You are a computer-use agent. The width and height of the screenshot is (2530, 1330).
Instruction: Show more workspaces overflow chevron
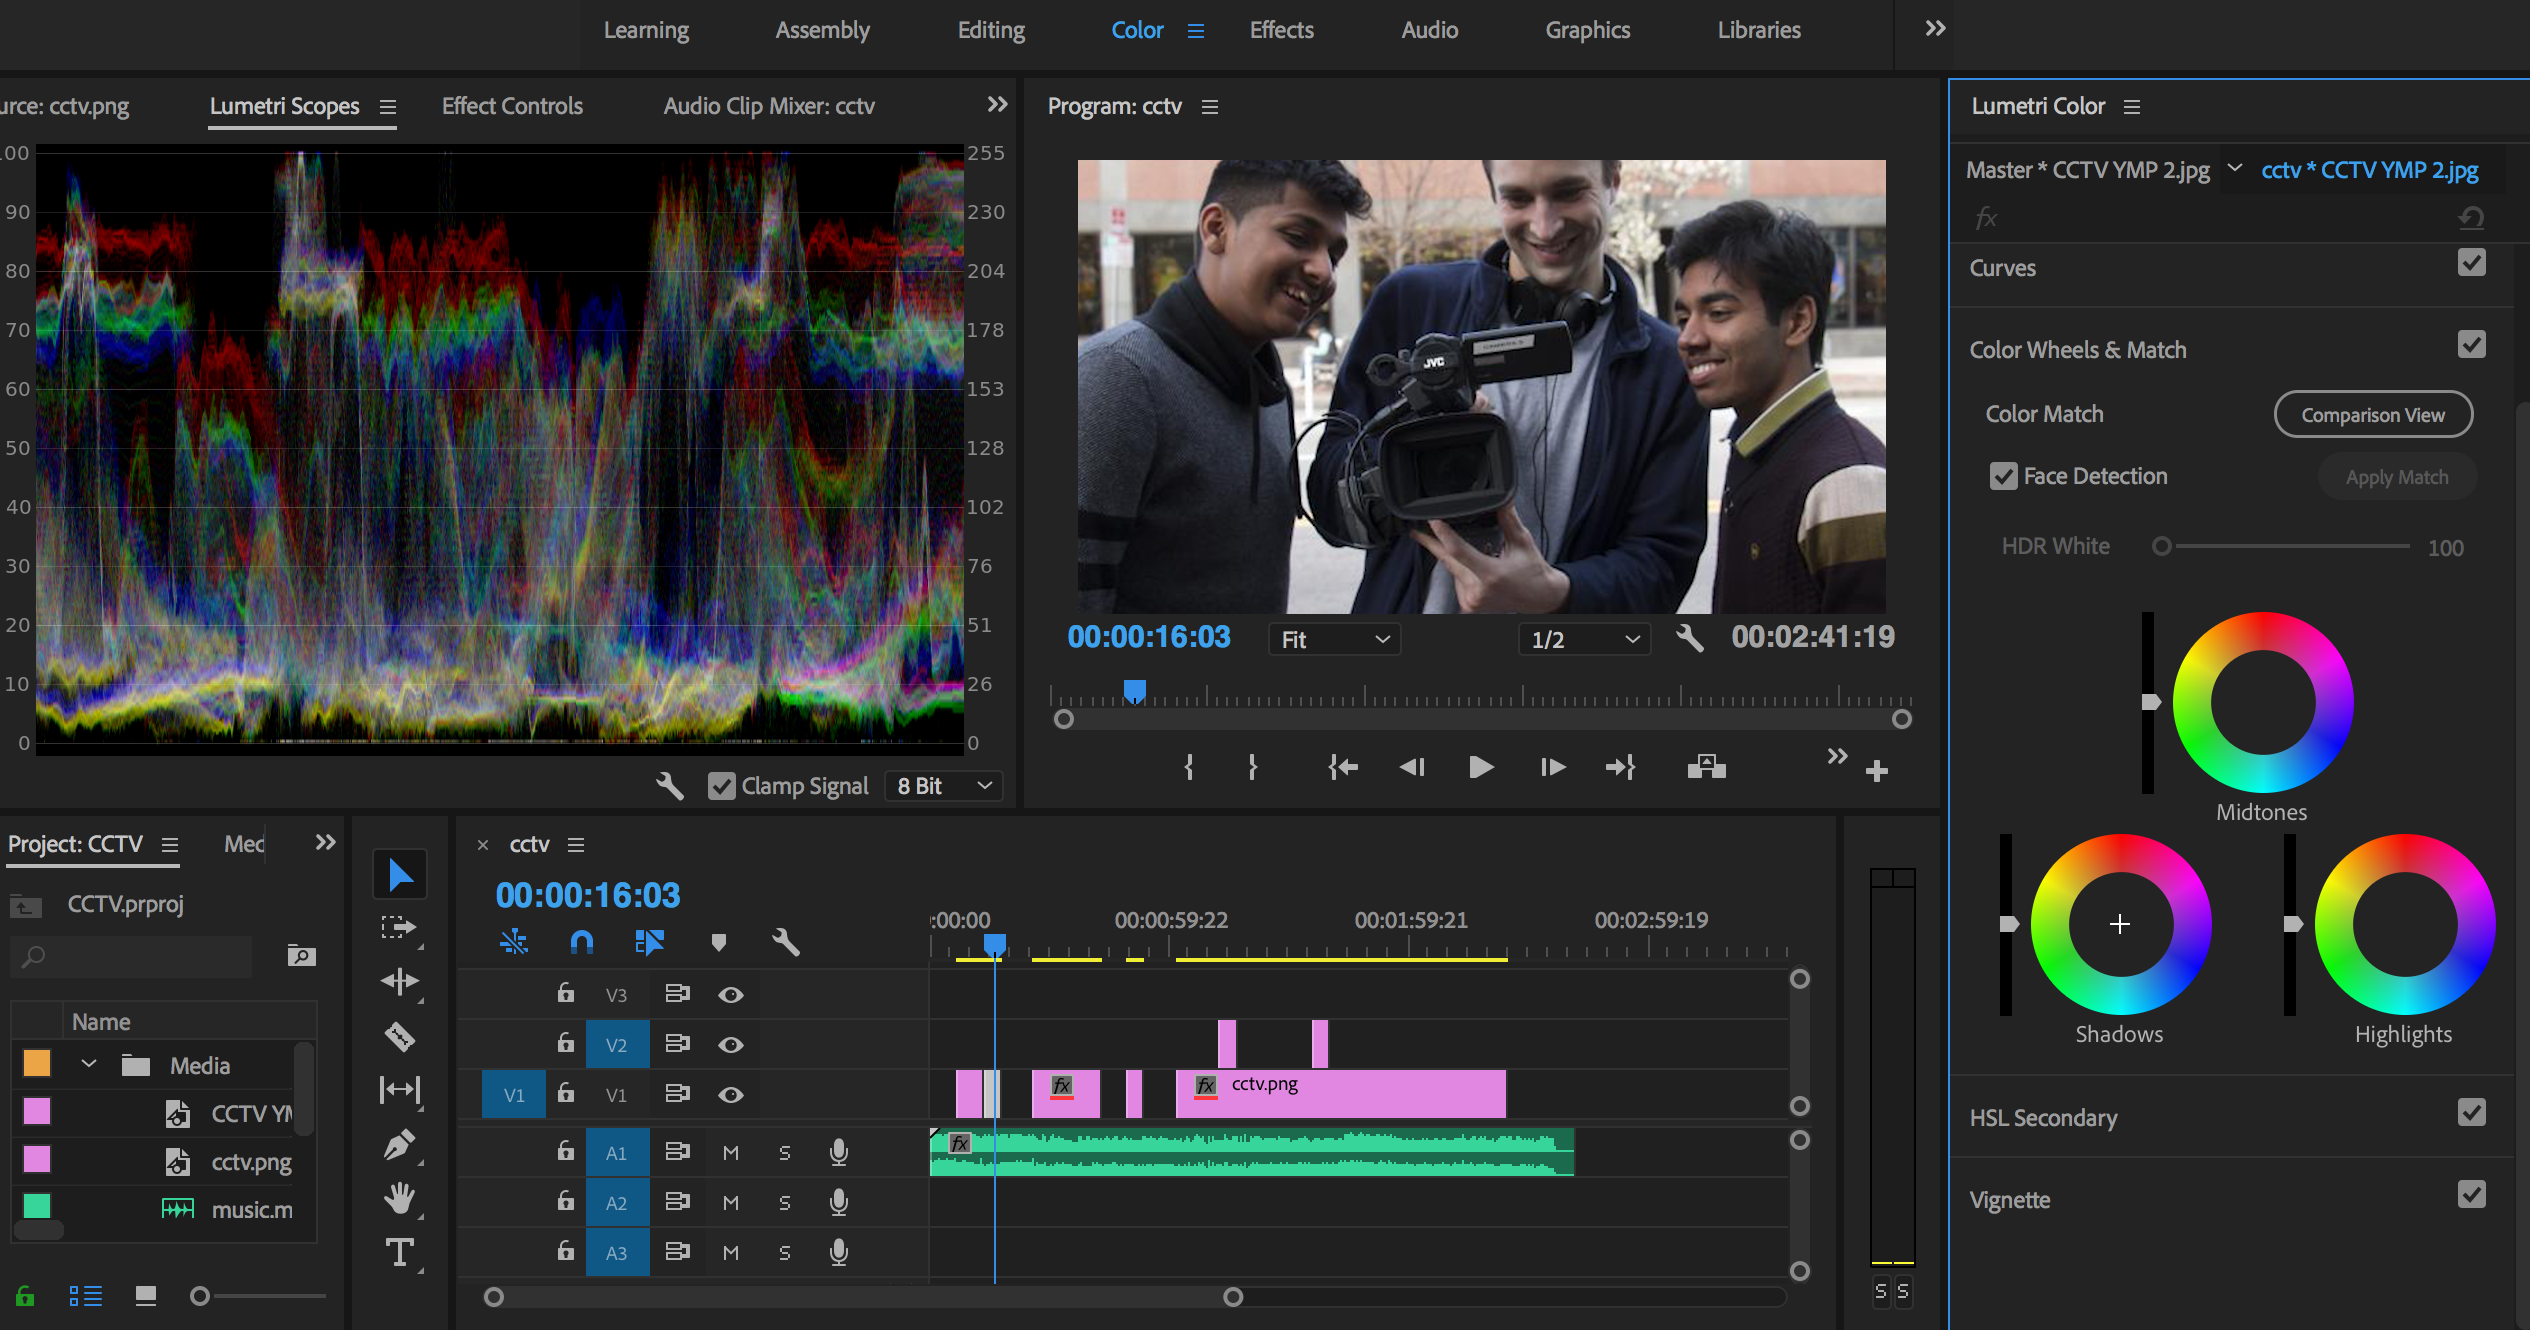click(x=1935, y=28)
